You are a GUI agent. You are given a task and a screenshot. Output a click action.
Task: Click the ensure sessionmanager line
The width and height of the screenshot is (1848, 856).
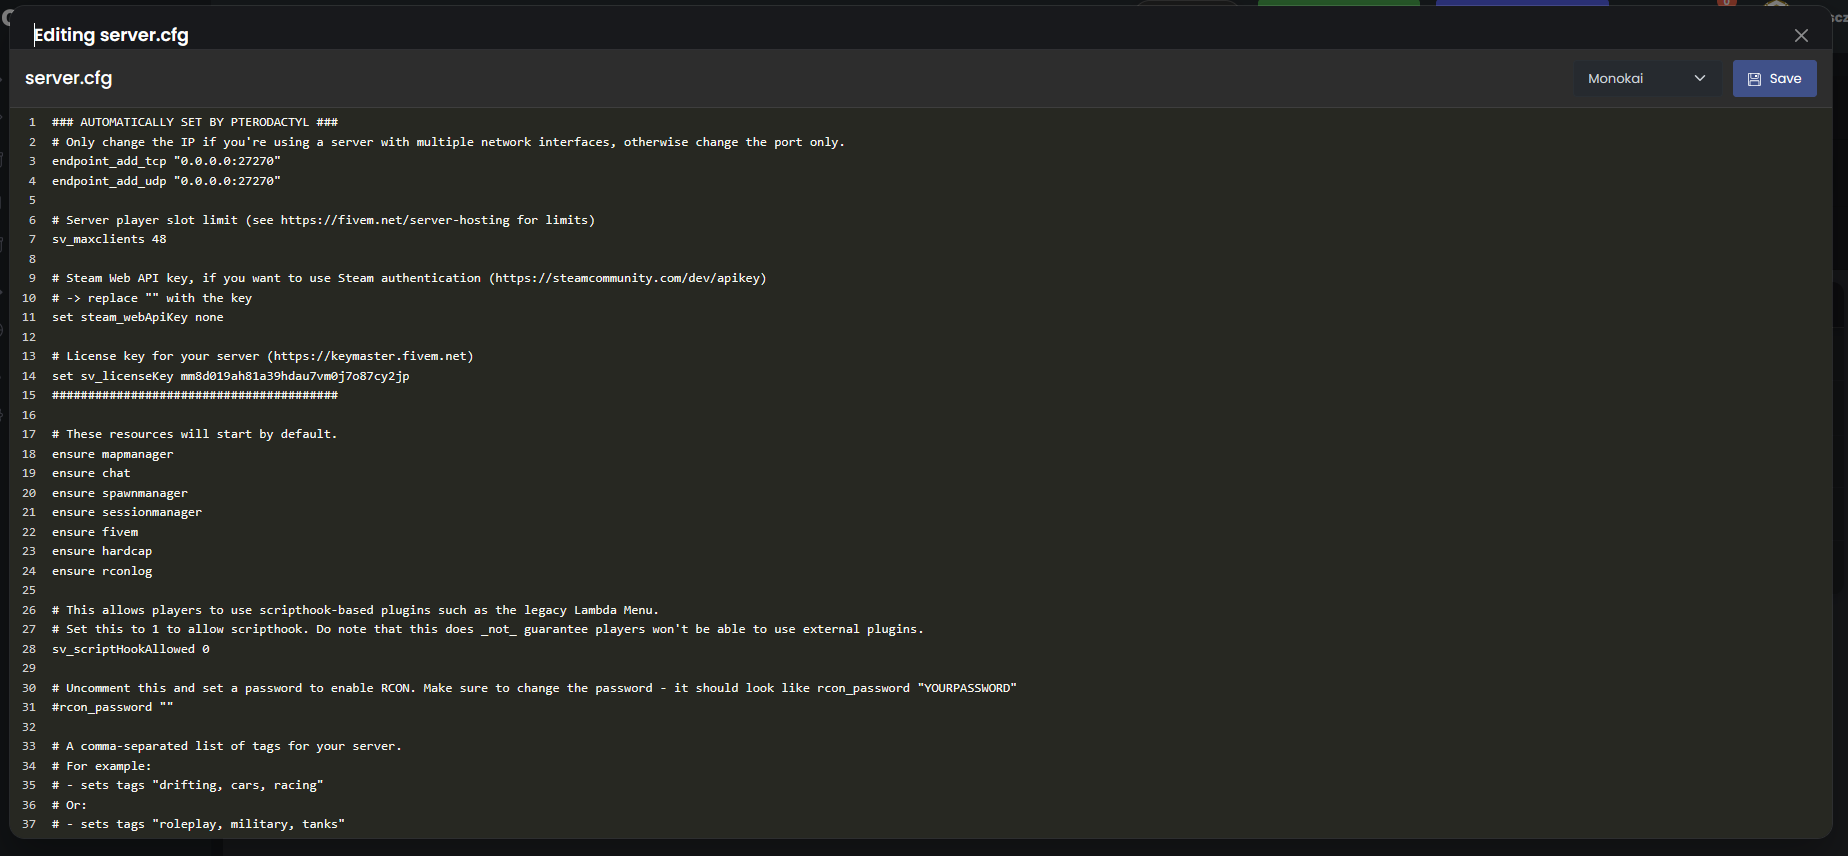(127, 513)
